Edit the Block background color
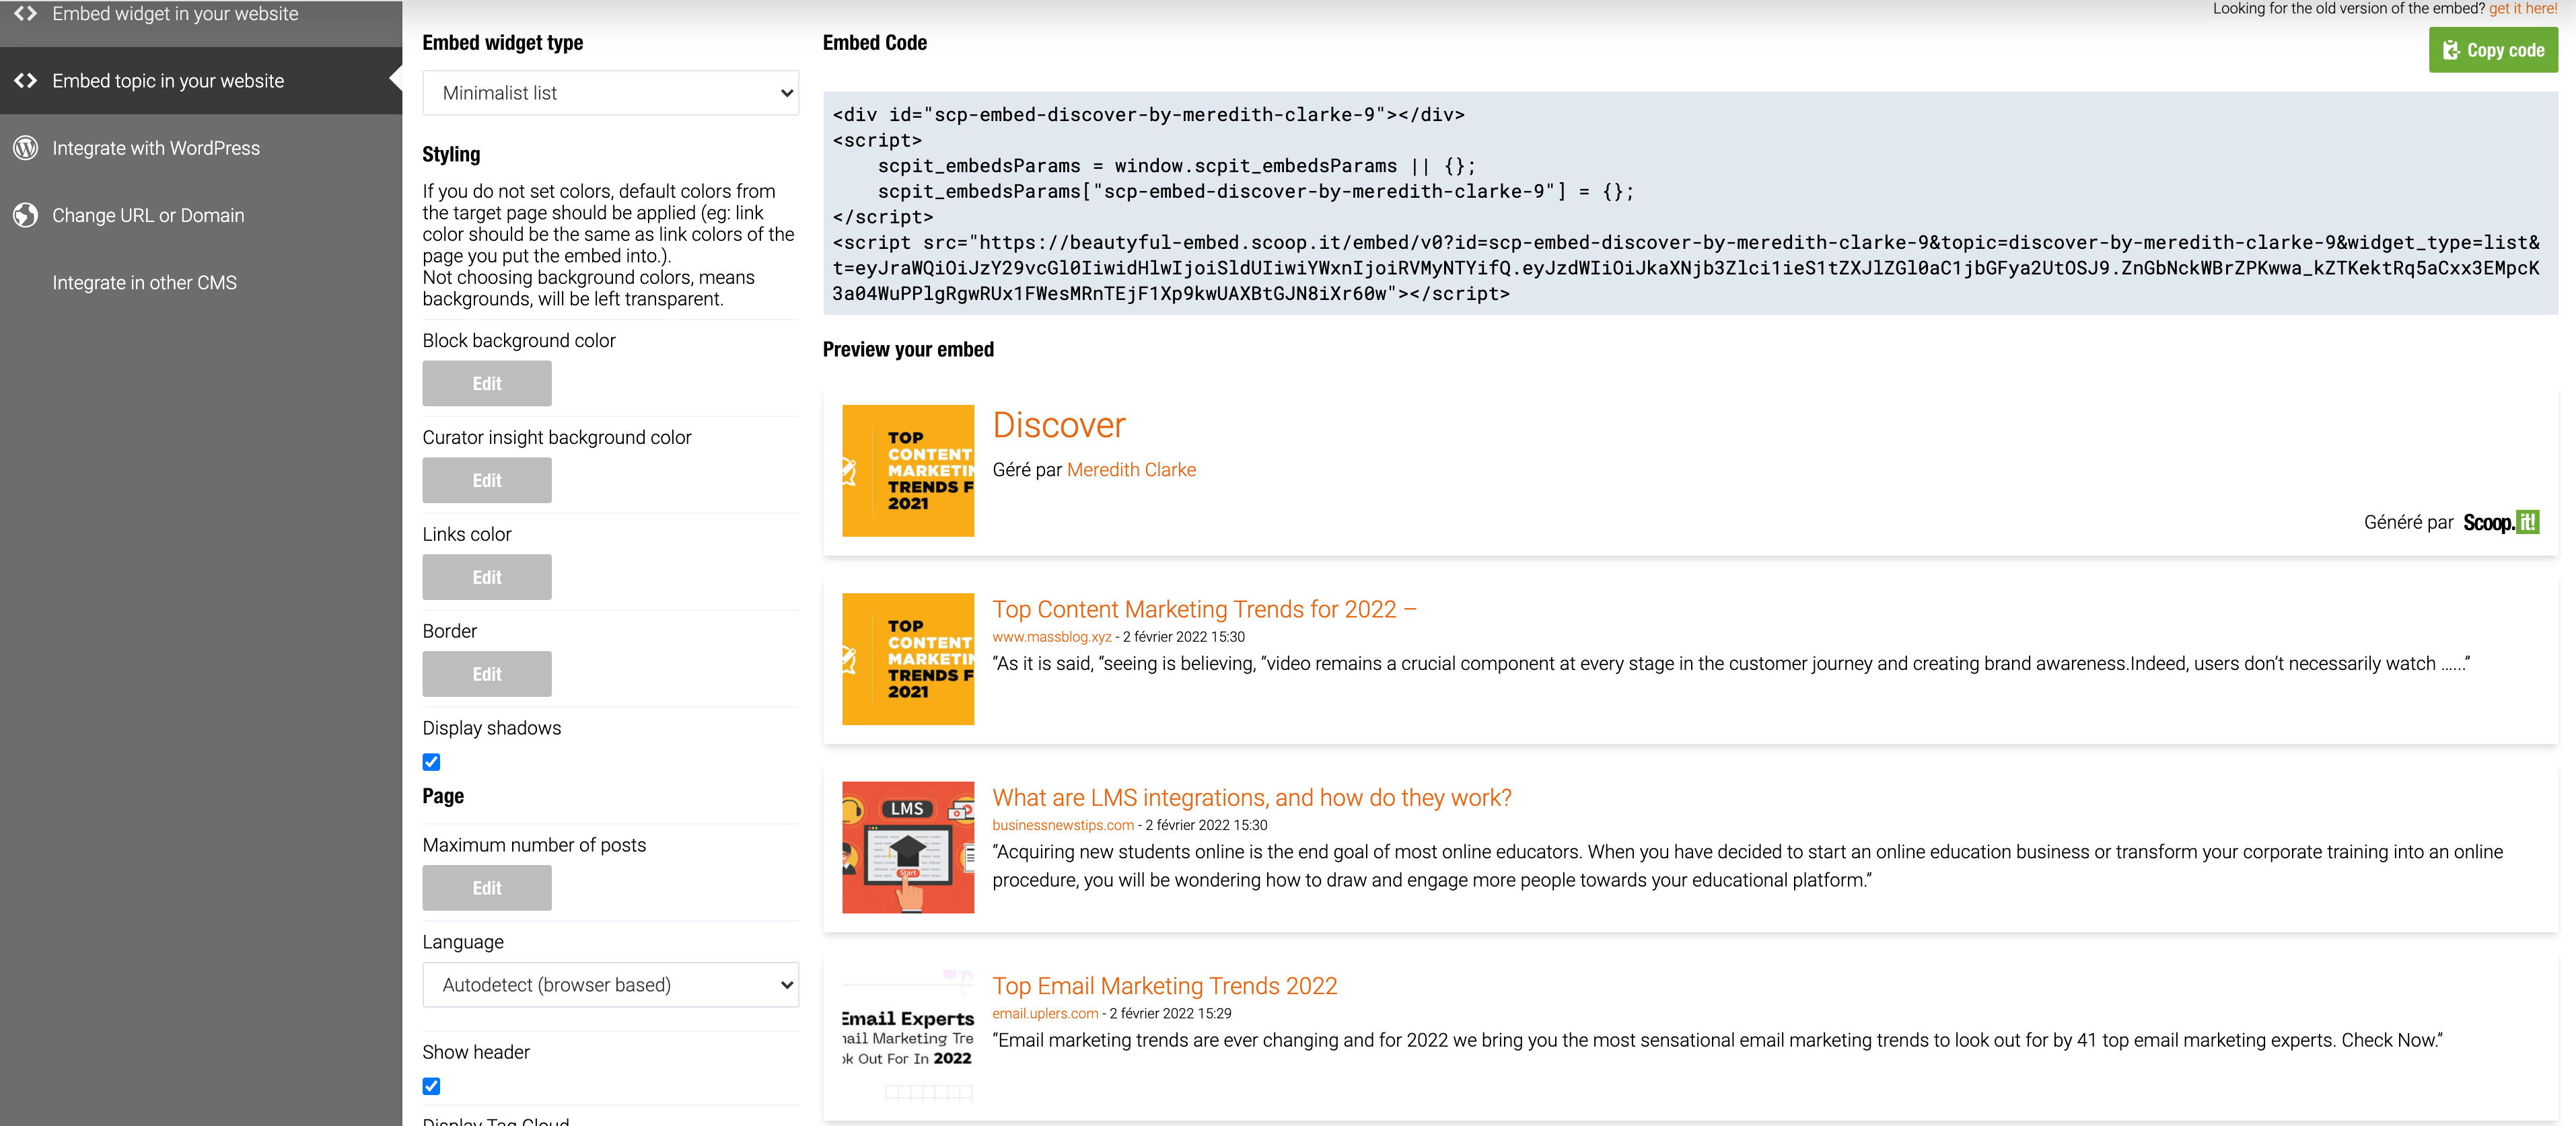2576x1126 pixels. coord(487,384)
